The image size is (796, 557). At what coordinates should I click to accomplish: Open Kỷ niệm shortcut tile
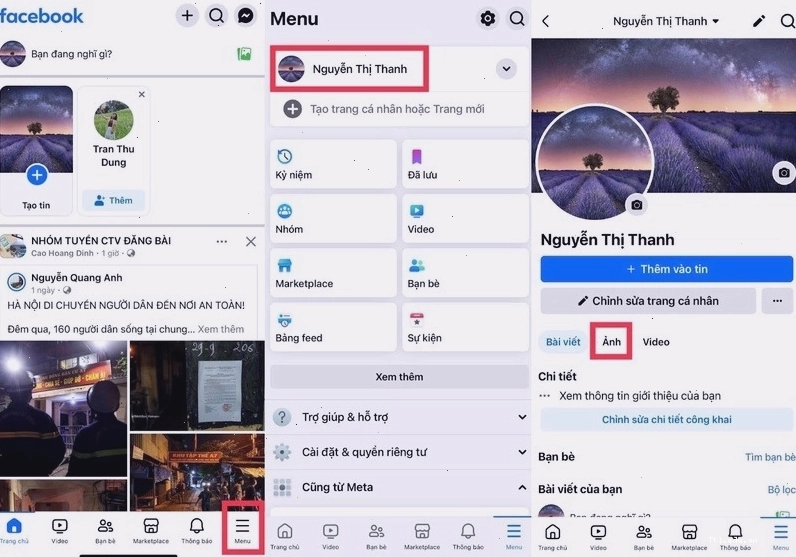click(x=334, y=164)
